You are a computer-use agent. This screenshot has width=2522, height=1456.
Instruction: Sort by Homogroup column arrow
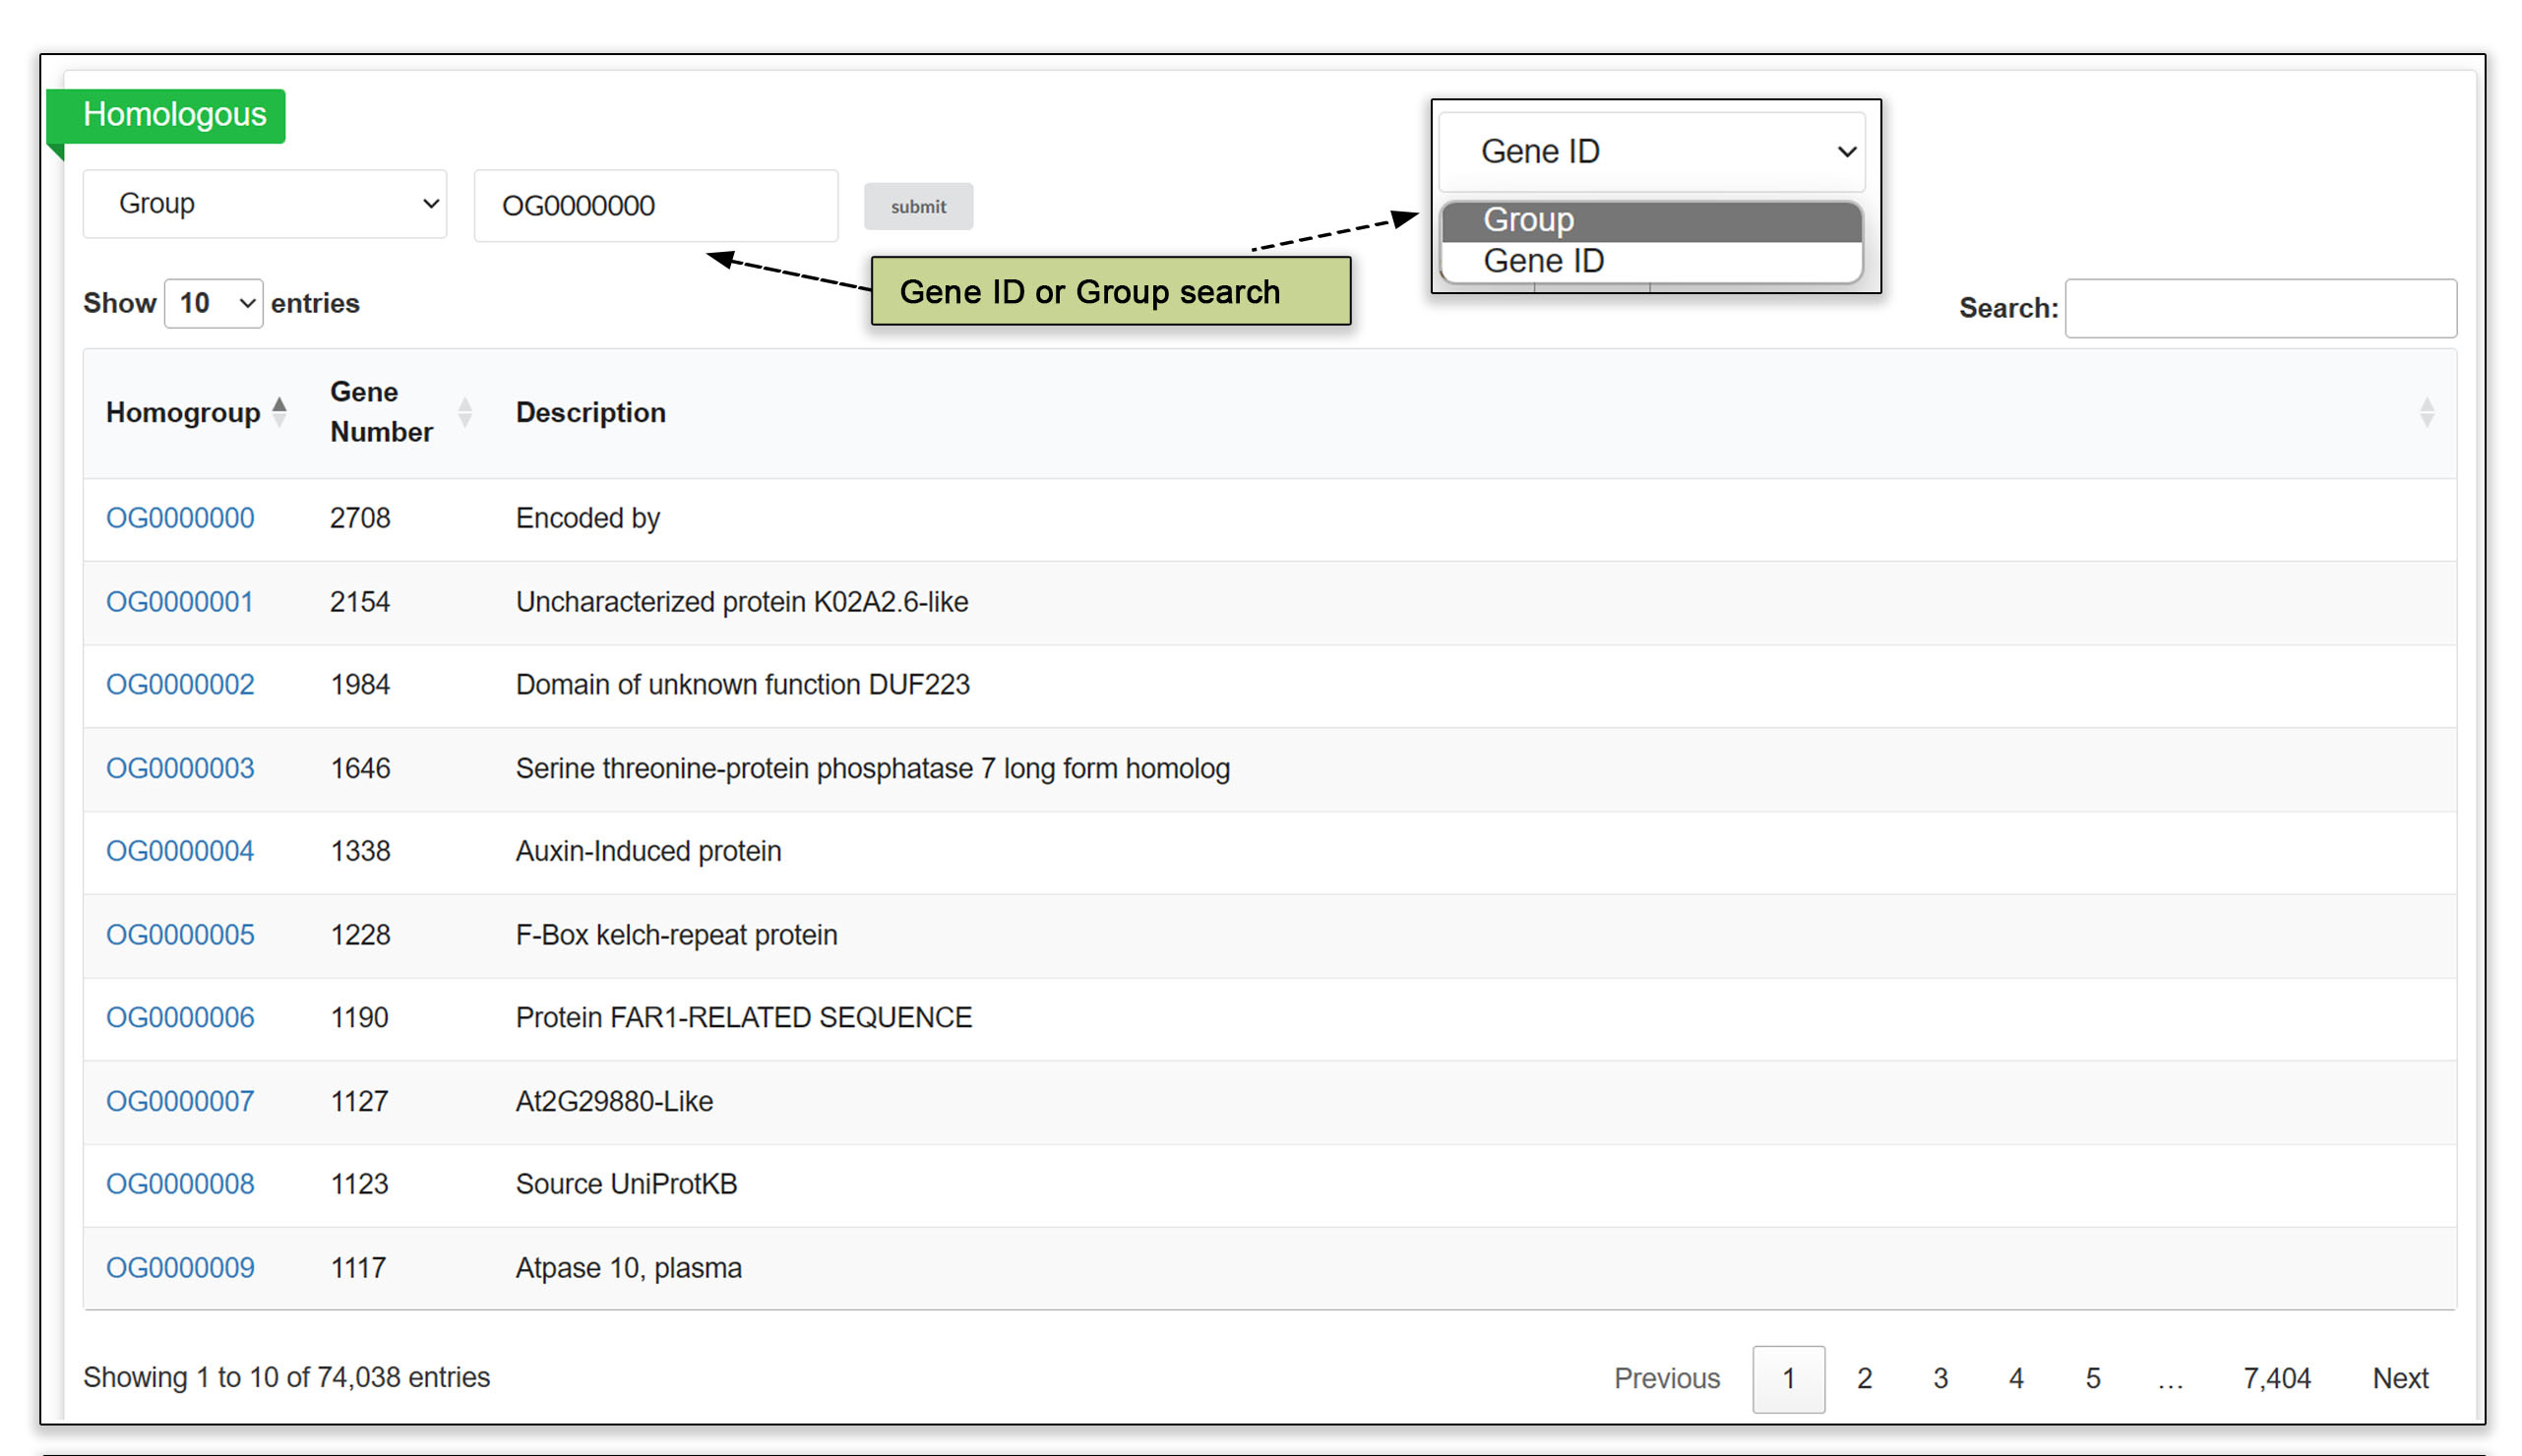click(x=279, y=411)
